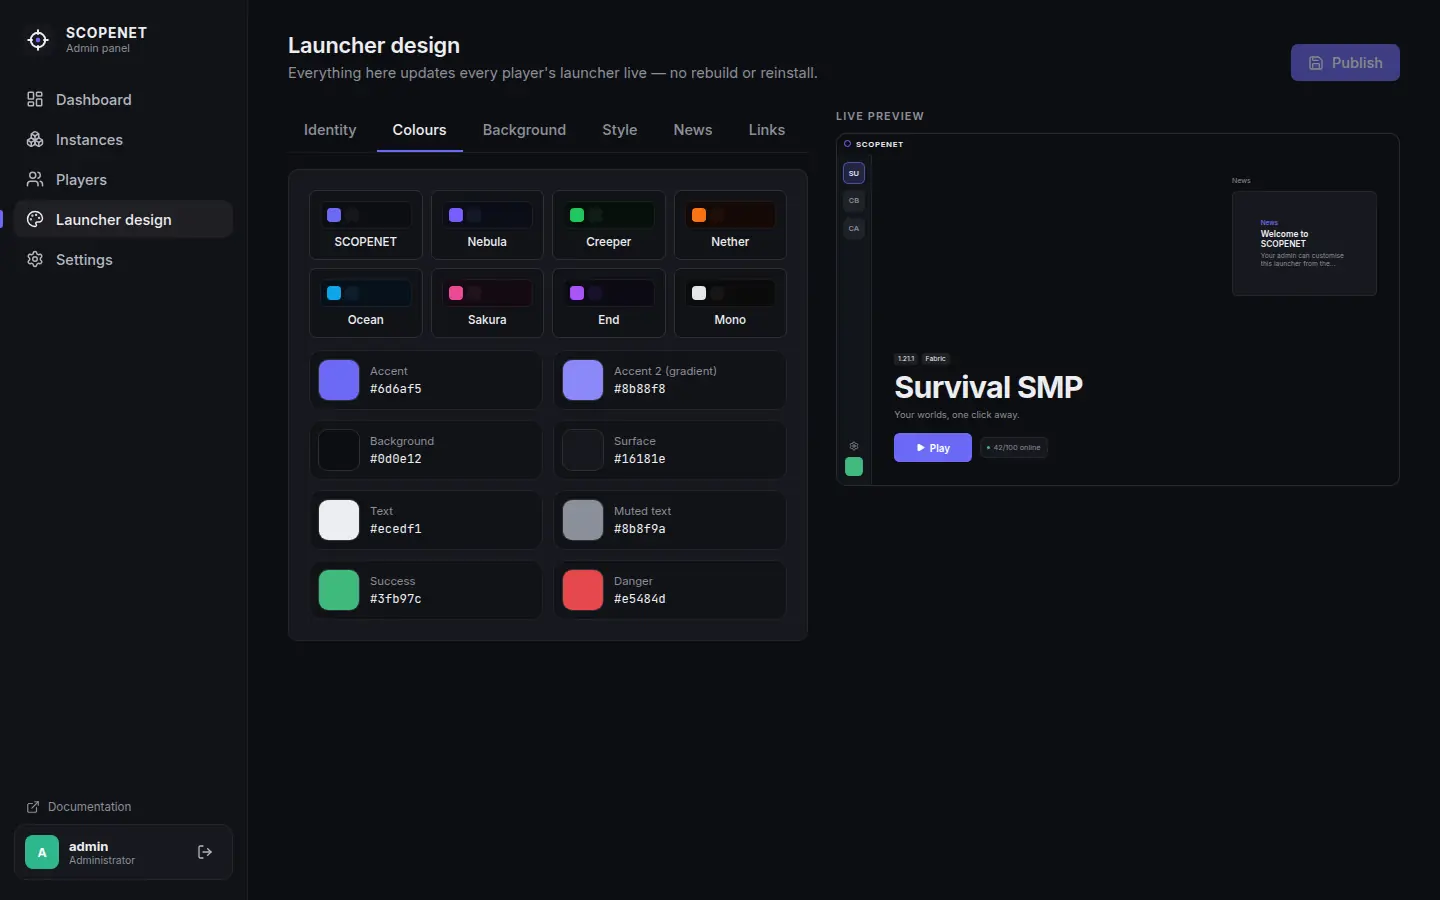
Task: Click the Fabric tag in preview
Action: point(935,358)
